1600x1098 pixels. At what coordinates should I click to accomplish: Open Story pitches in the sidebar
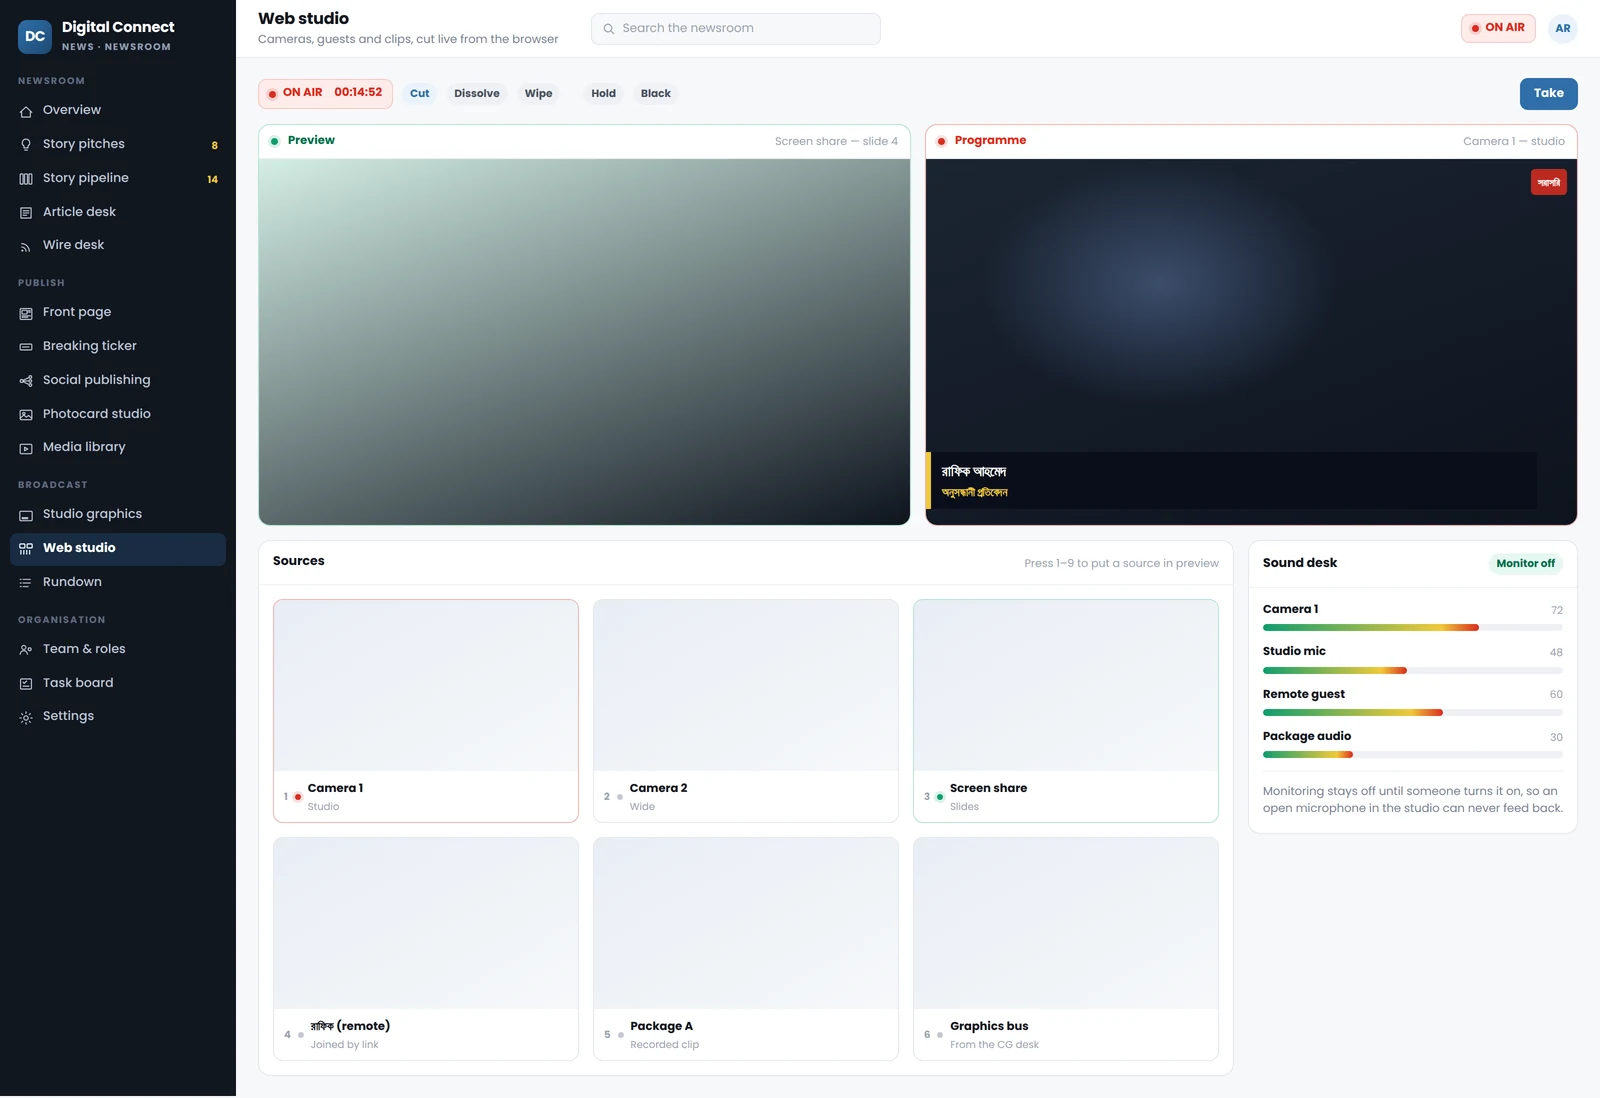click(118, 144)
